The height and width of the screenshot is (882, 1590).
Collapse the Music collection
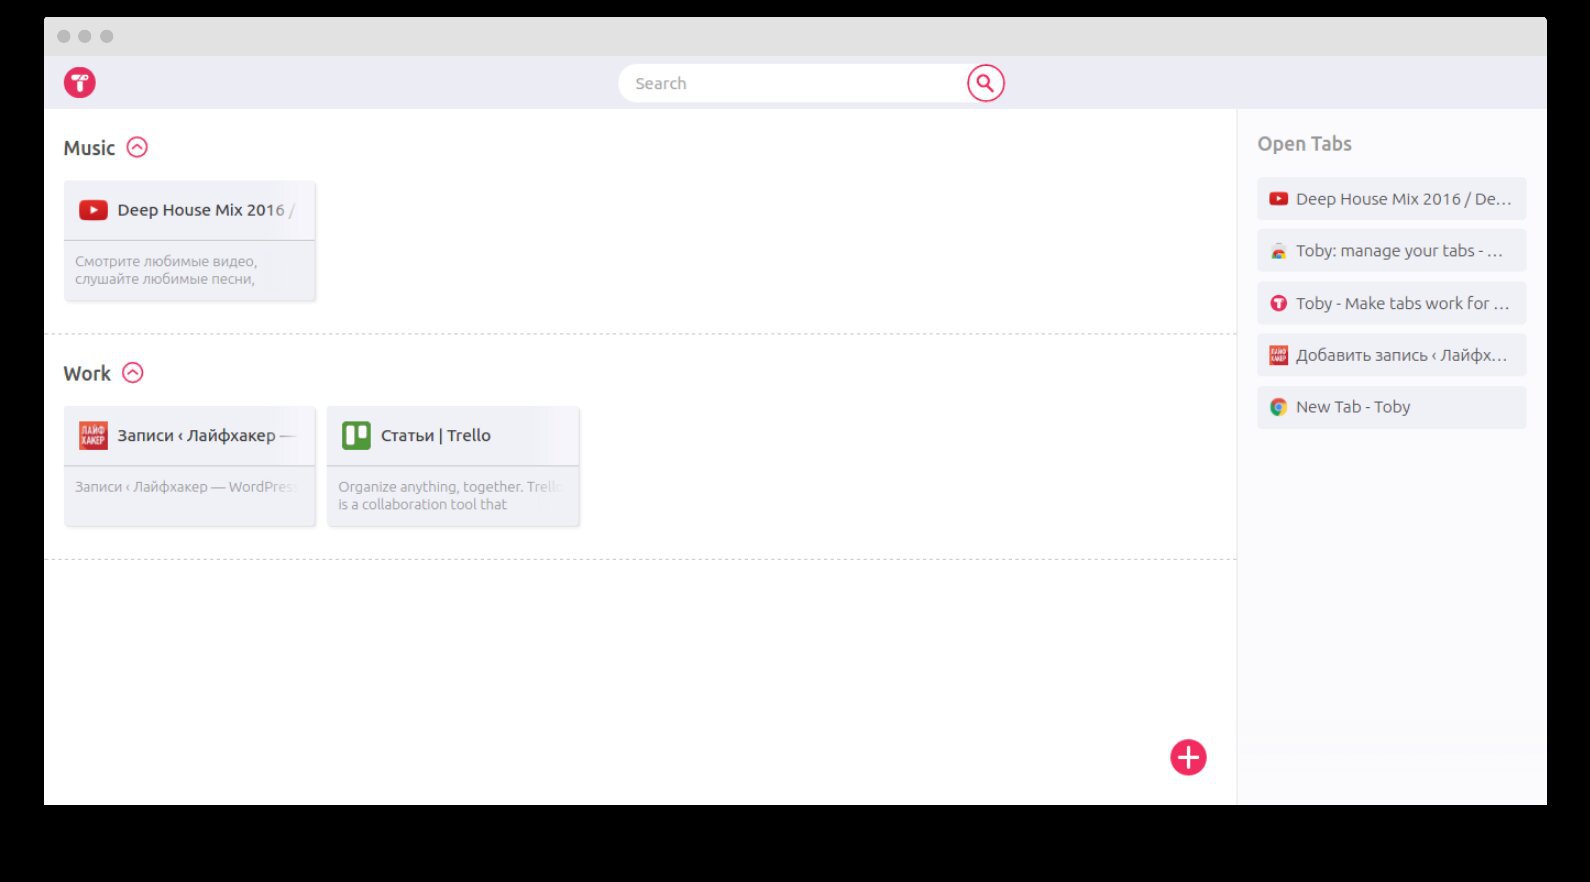[137, 147]
